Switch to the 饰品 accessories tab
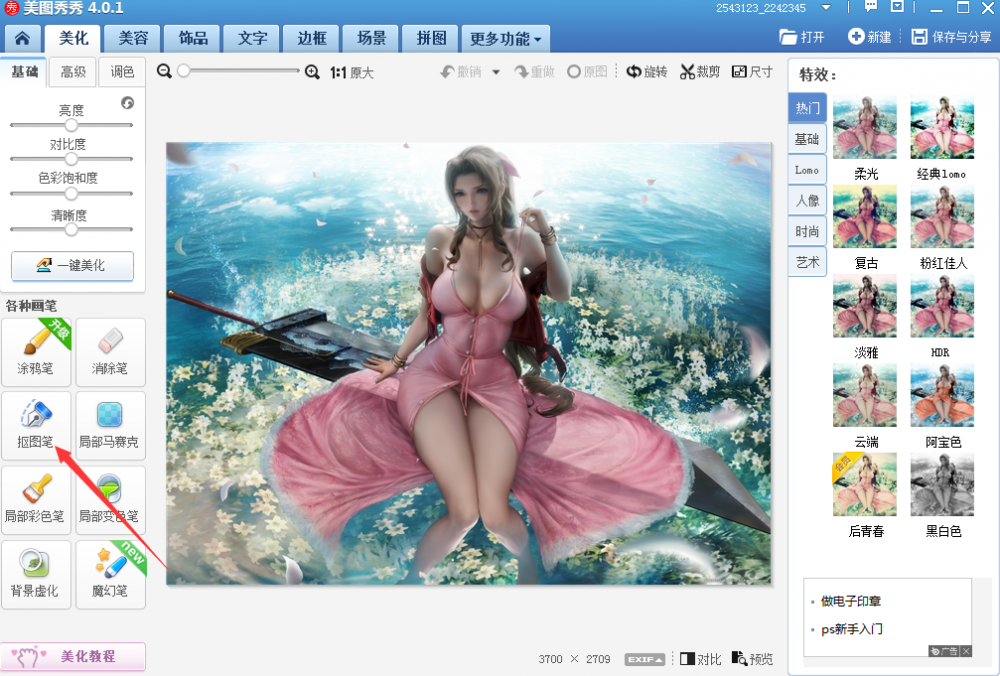Image resolution: width=1000 pixels, height=676 pixels. 193,39
